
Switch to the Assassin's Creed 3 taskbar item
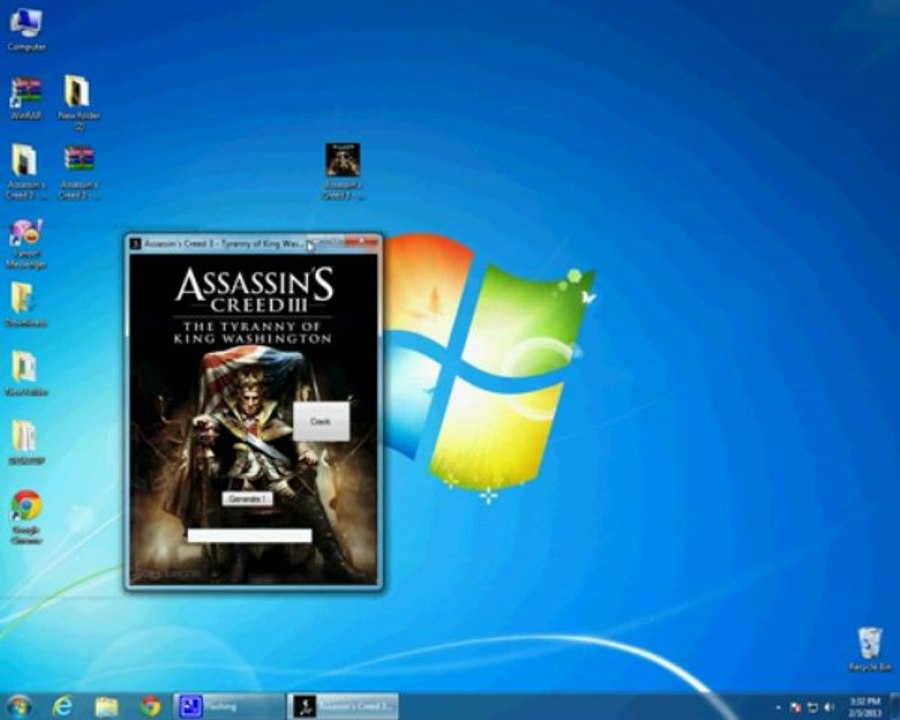(343, 706)
